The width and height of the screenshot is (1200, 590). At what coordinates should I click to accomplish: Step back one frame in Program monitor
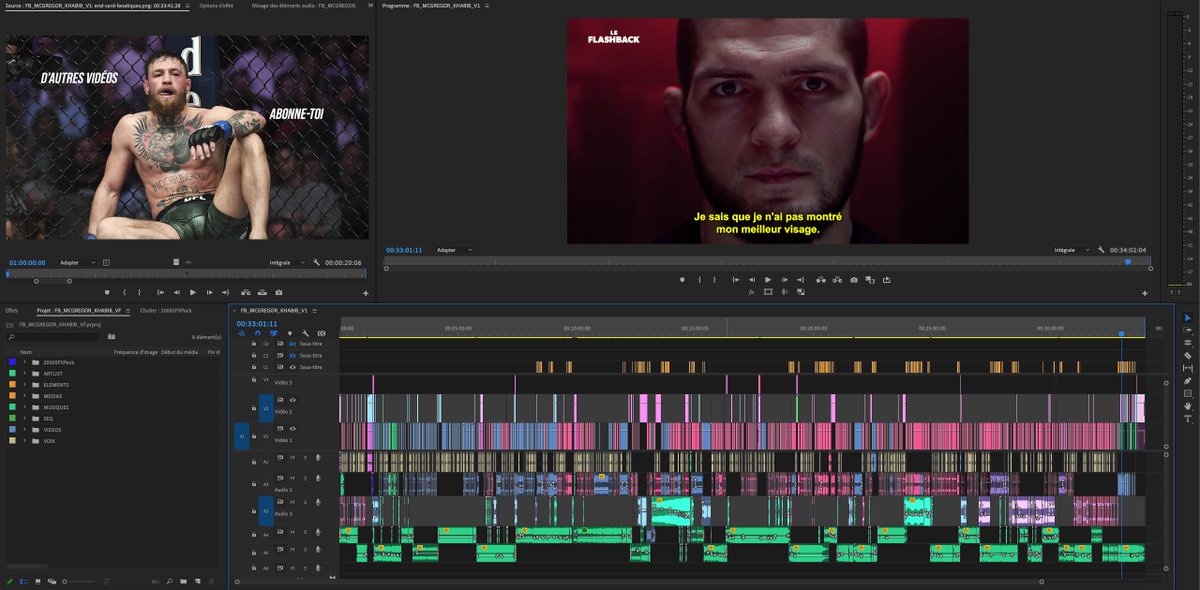752,280
